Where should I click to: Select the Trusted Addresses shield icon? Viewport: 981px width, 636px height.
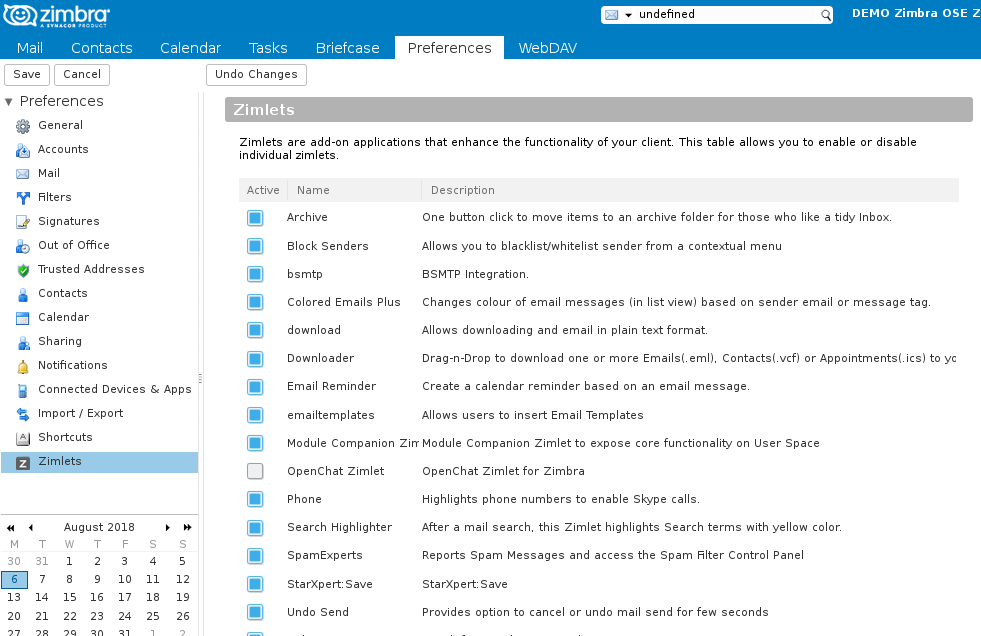[23, 270]
